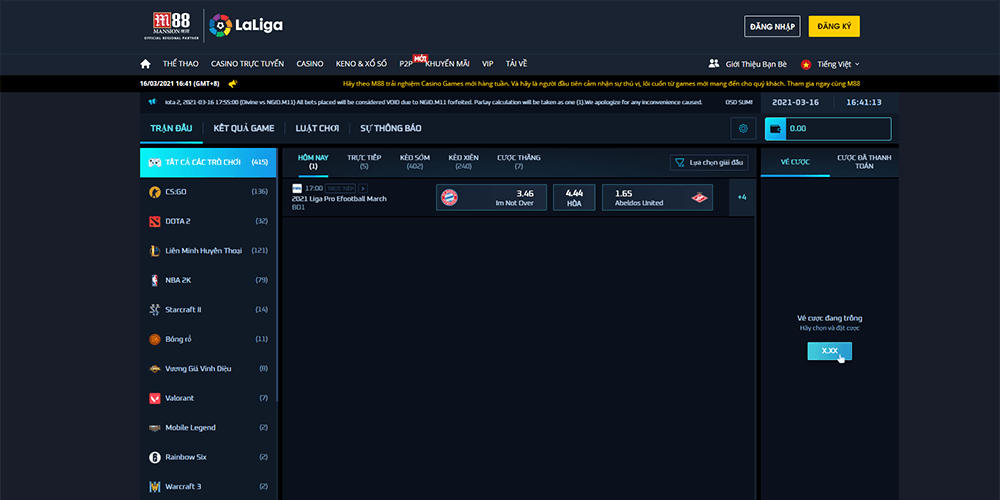Select the Hòa draw odds 4.44
Viewport: 1000px width, 500px height.
point(574,197)
